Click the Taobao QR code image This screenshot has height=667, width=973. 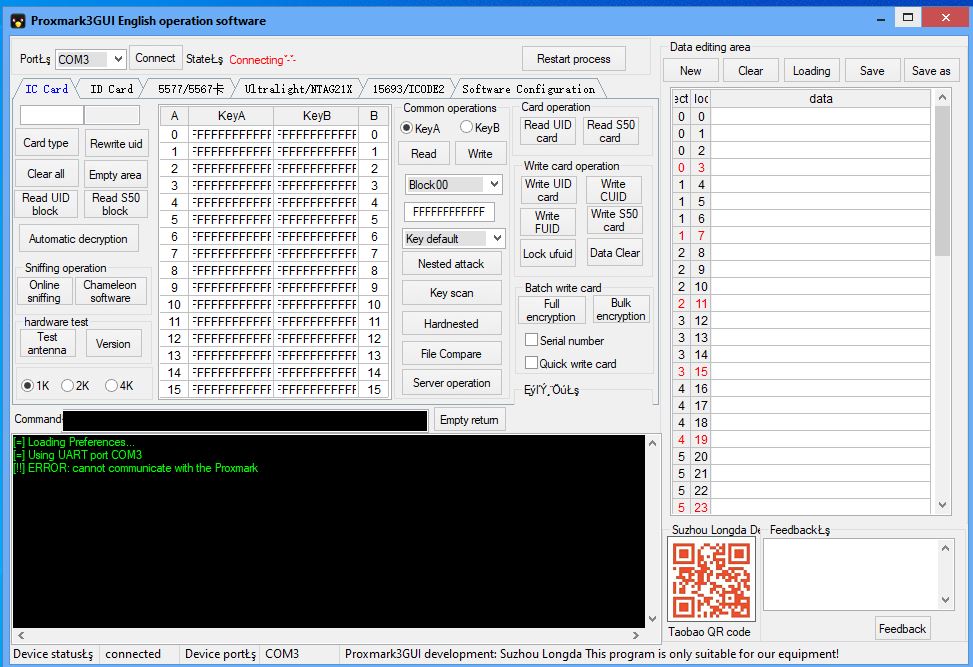tap(711, 580)
